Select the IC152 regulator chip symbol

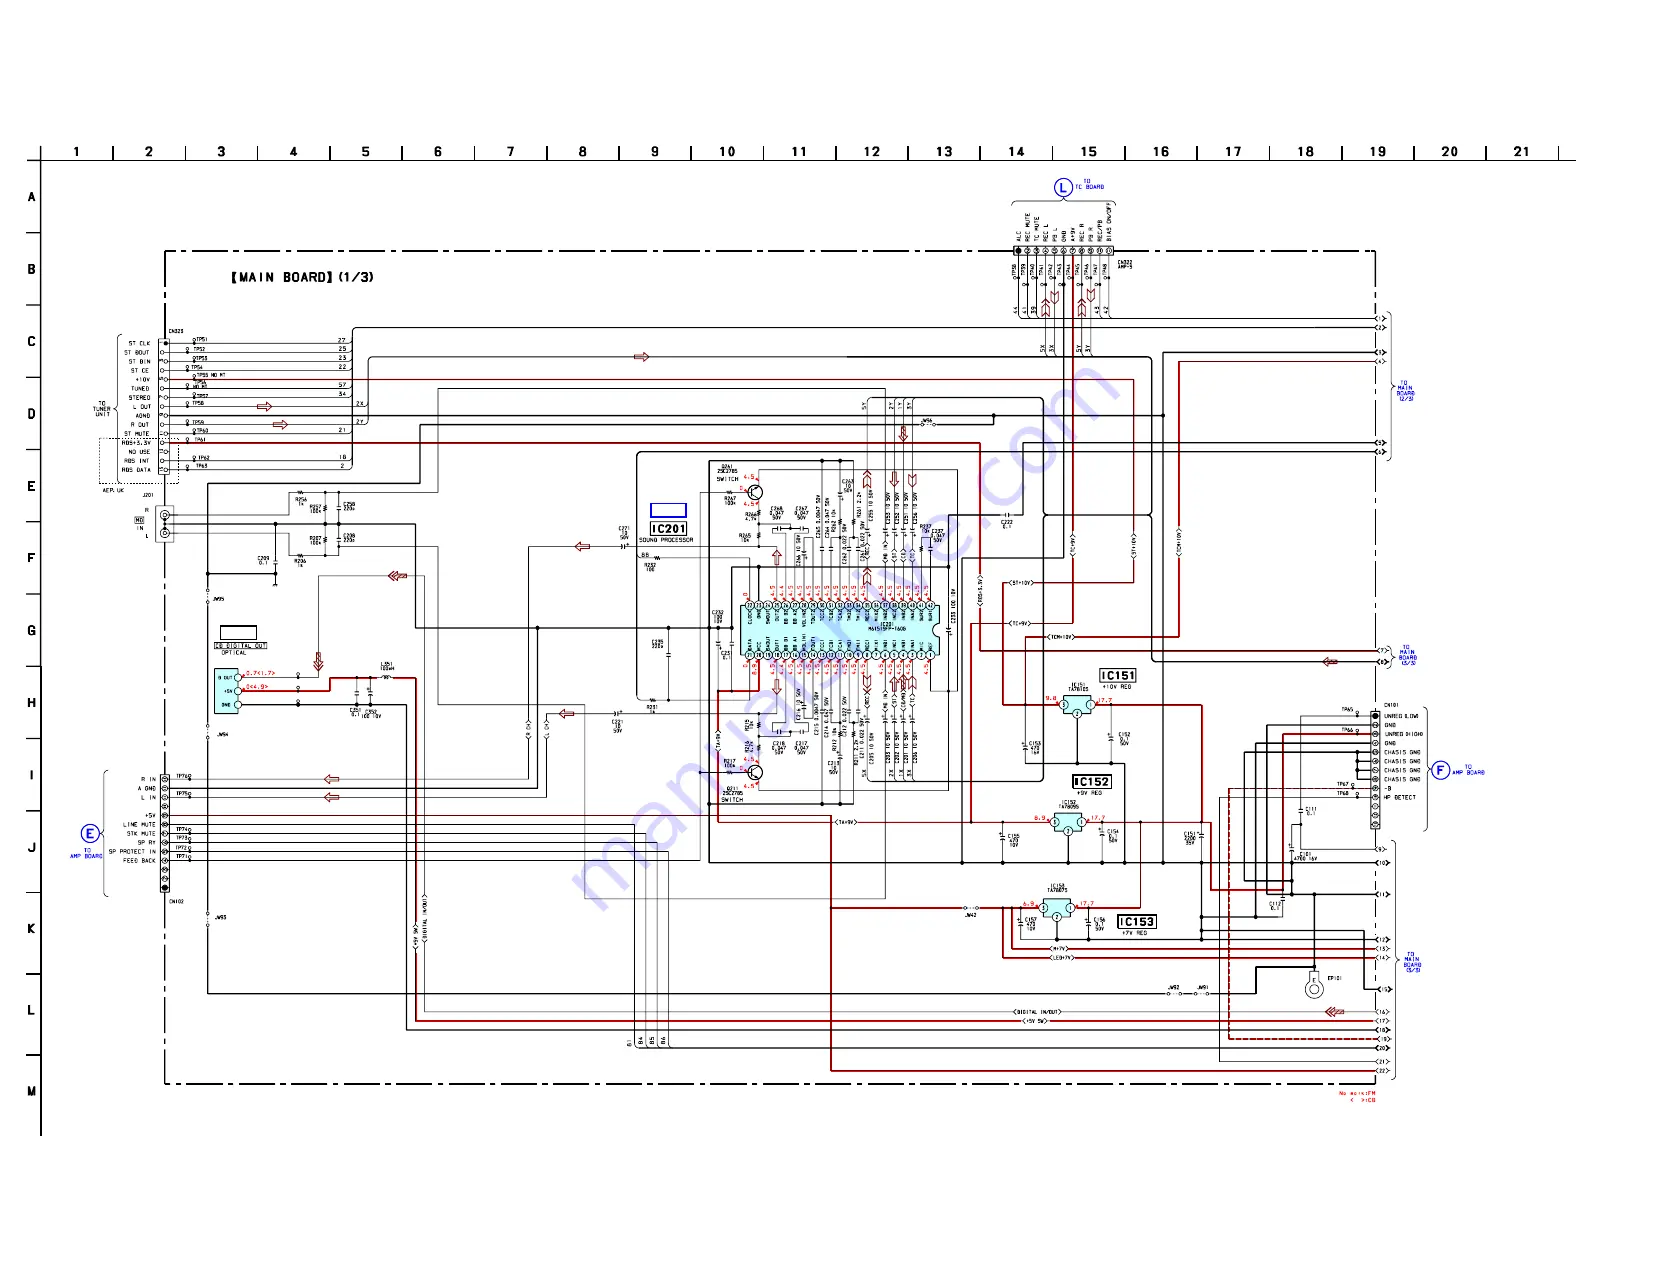[1069, 825]
